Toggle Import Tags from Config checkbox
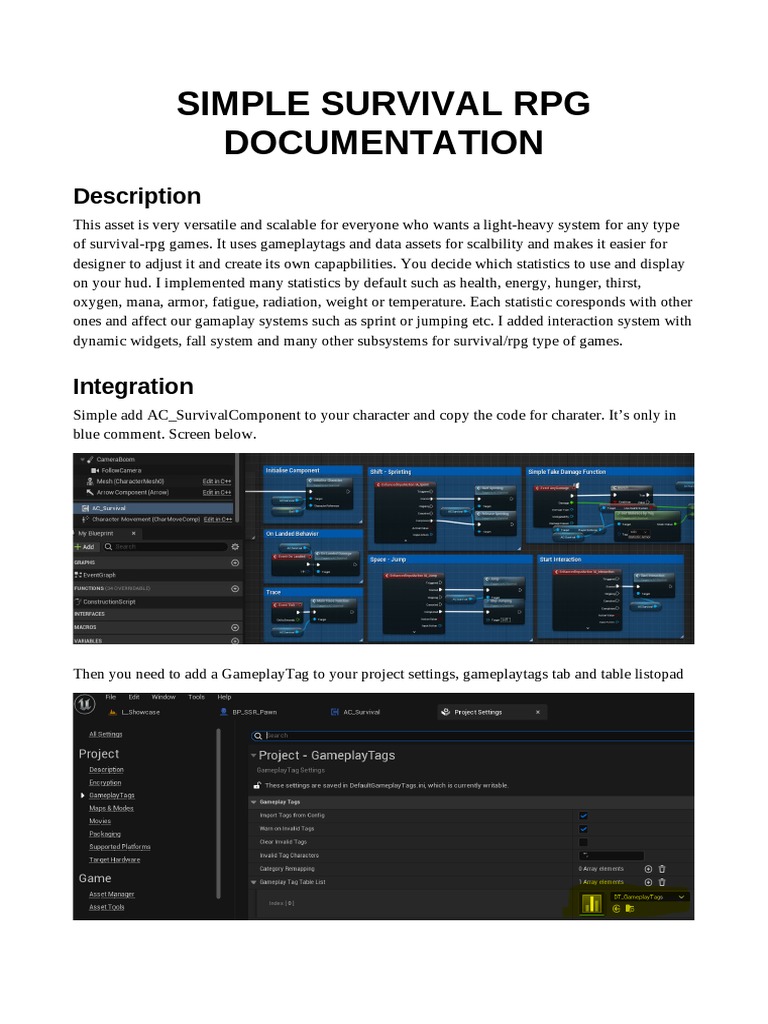Image resolution: width=768 pixels, height=1024 pixels. tap(584, 815)
